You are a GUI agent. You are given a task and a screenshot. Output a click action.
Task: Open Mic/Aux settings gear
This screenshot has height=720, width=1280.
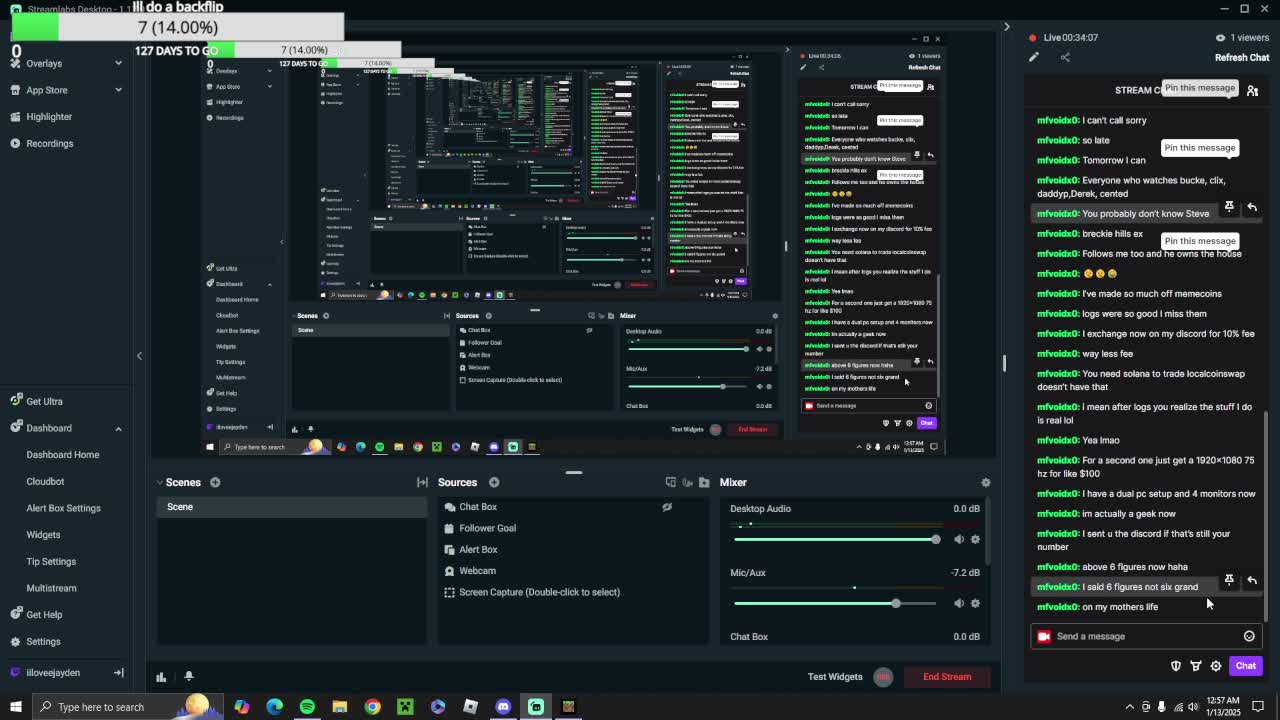976,603
